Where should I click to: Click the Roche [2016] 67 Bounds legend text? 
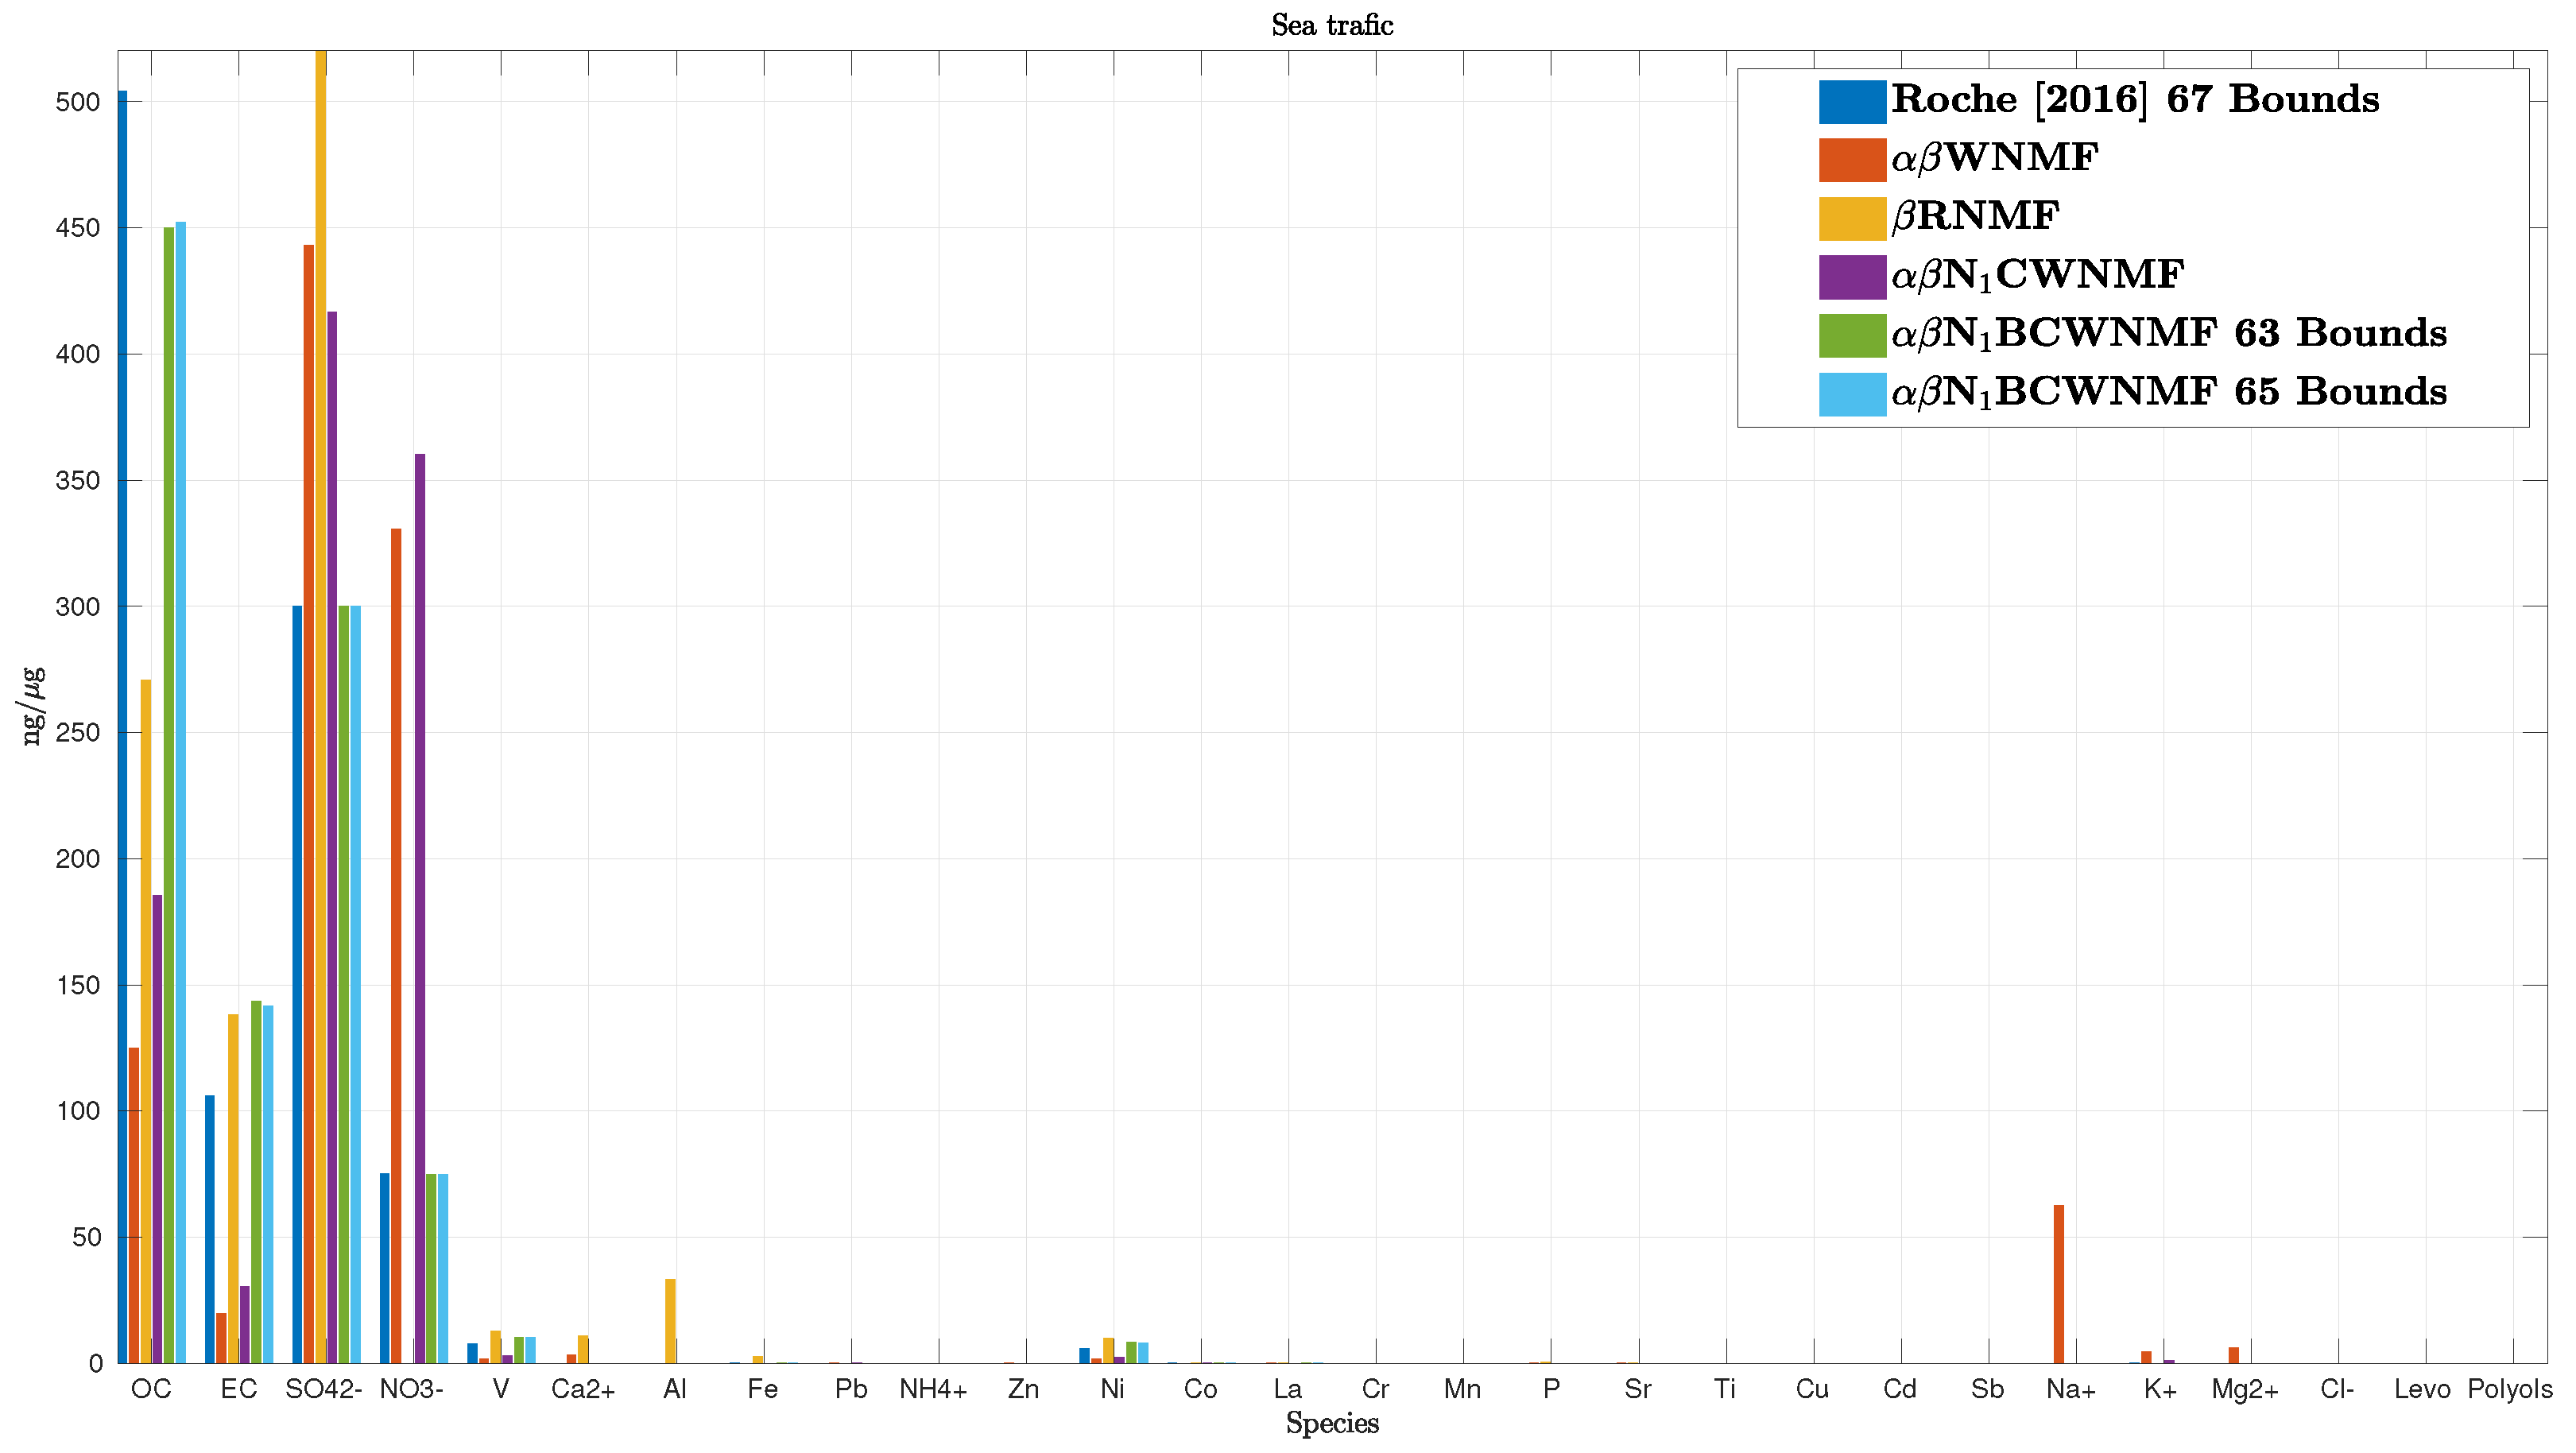tap(2135, 100)
